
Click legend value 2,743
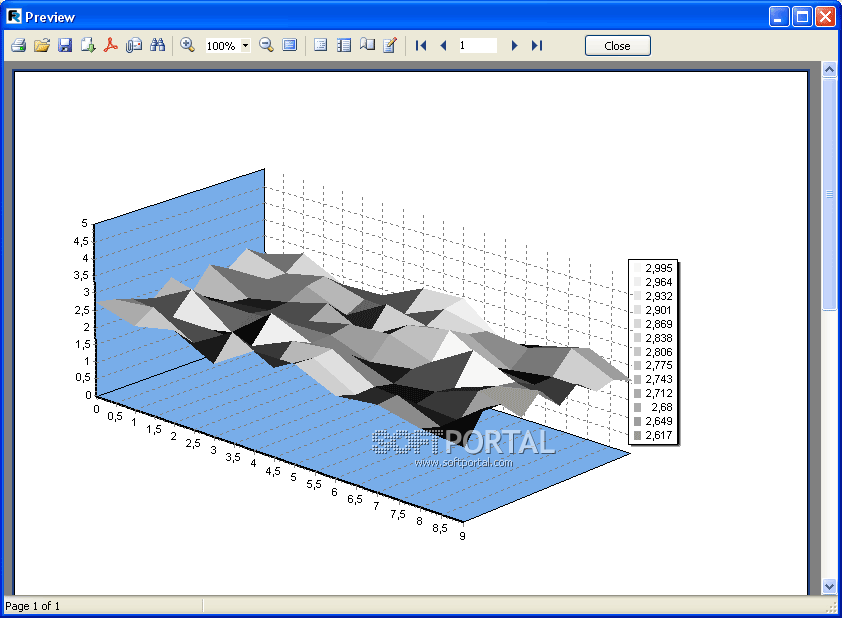659,379
